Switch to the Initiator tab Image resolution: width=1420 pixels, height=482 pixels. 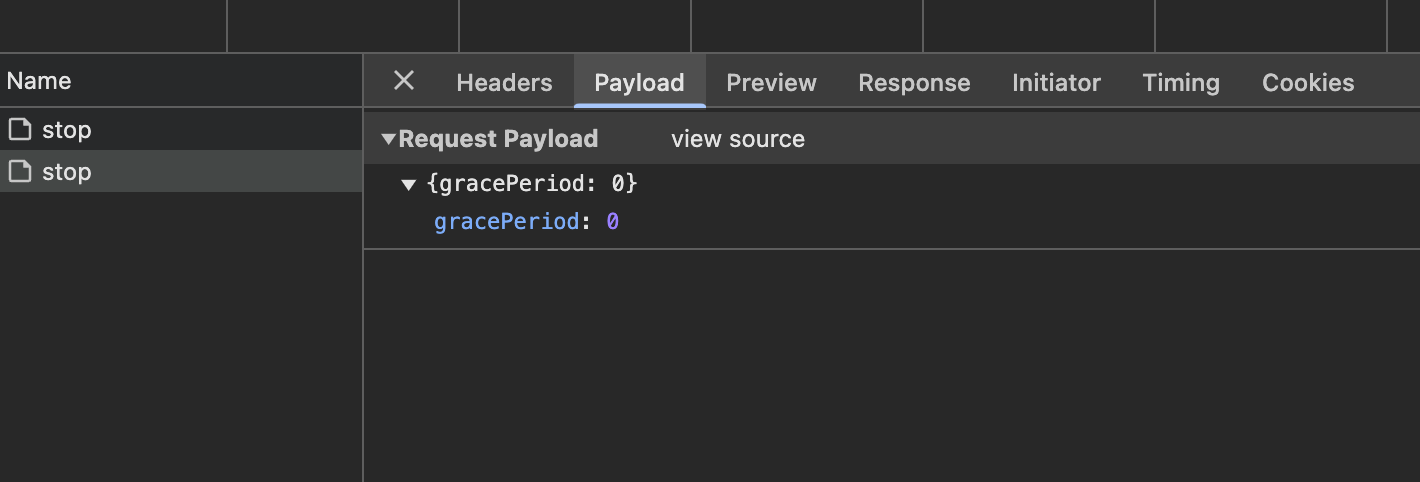(1056, 83)
